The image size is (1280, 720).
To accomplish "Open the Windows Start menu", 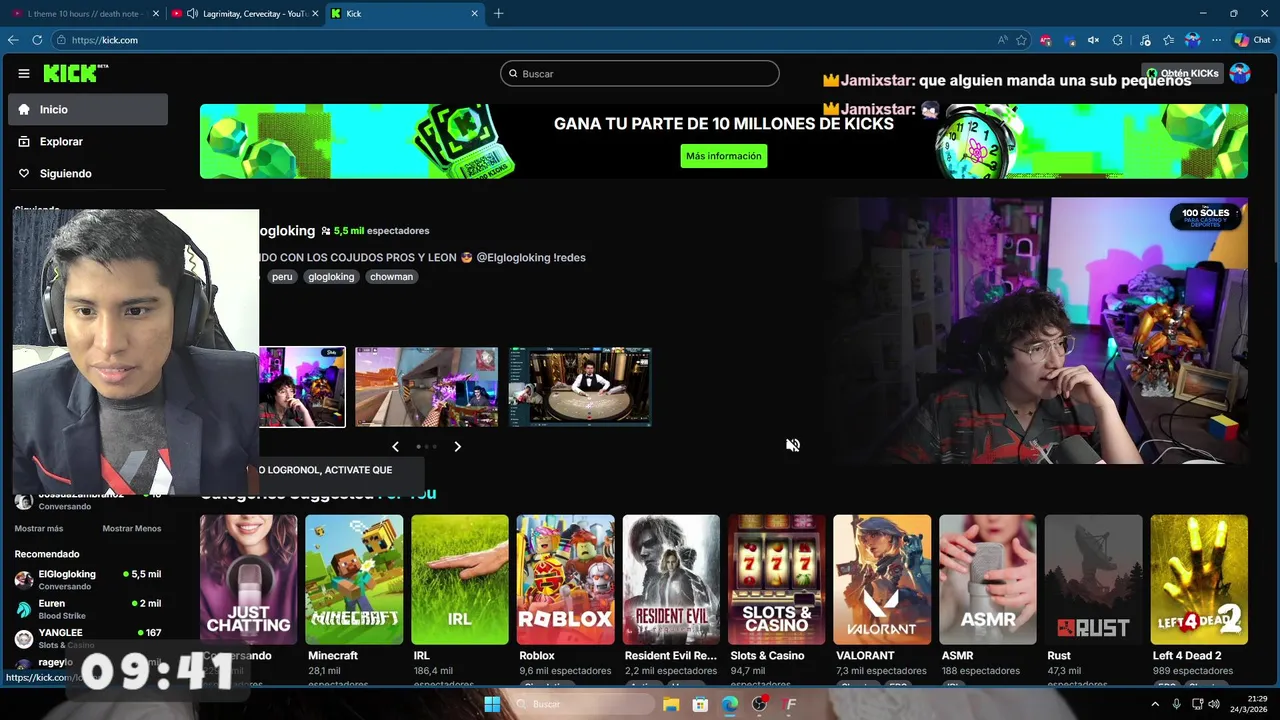I will click(x=492, y=704).
